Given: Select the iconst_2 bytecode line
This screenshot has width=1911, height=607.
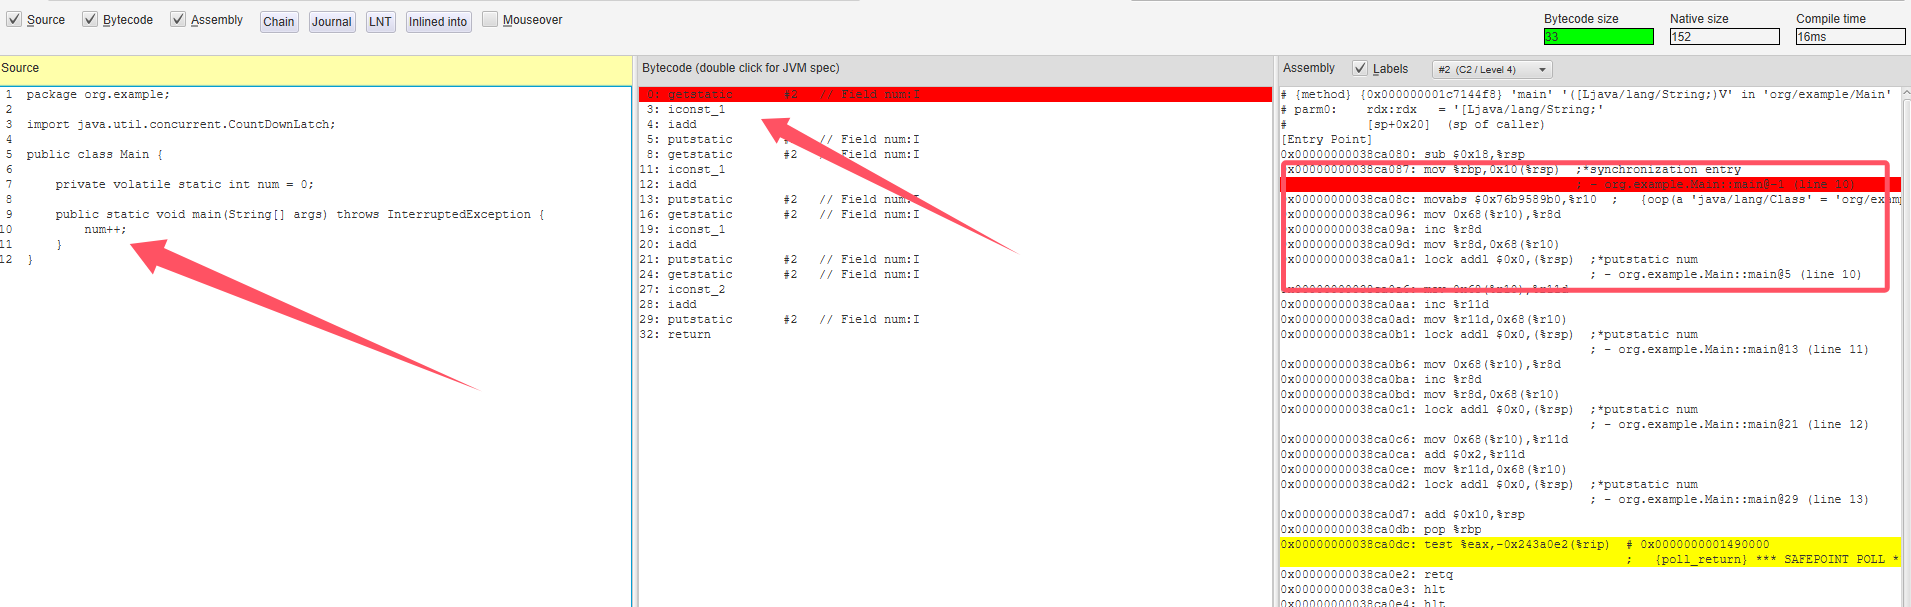Looking at the screenshot, I should (696, 289).
